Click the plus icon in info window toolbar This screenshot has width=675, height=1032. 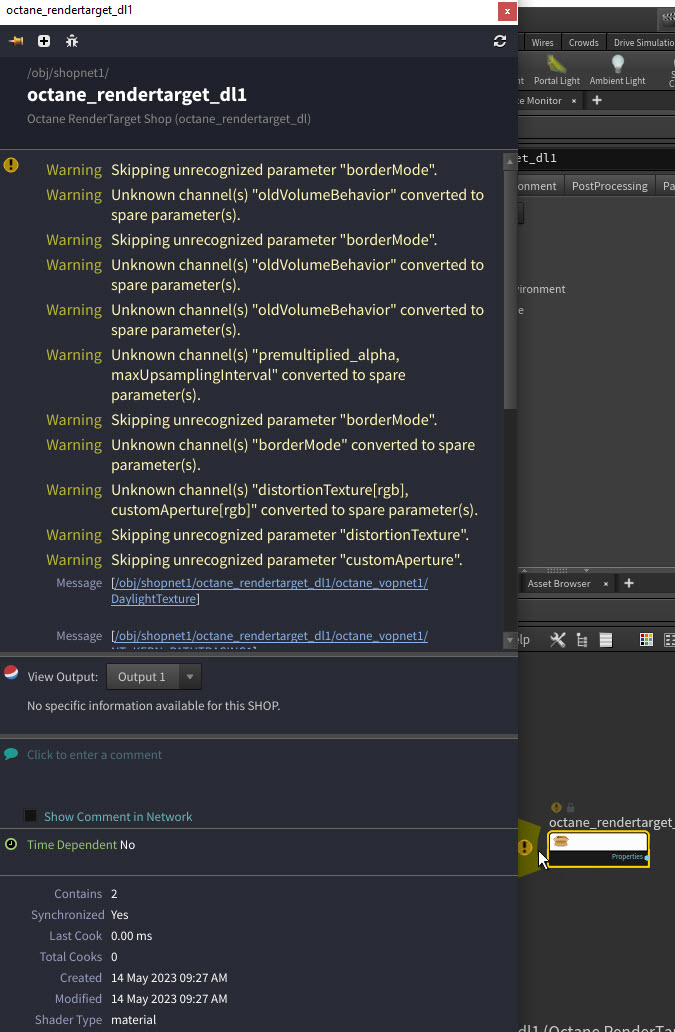pyautogui.click(x=44, y=41)
